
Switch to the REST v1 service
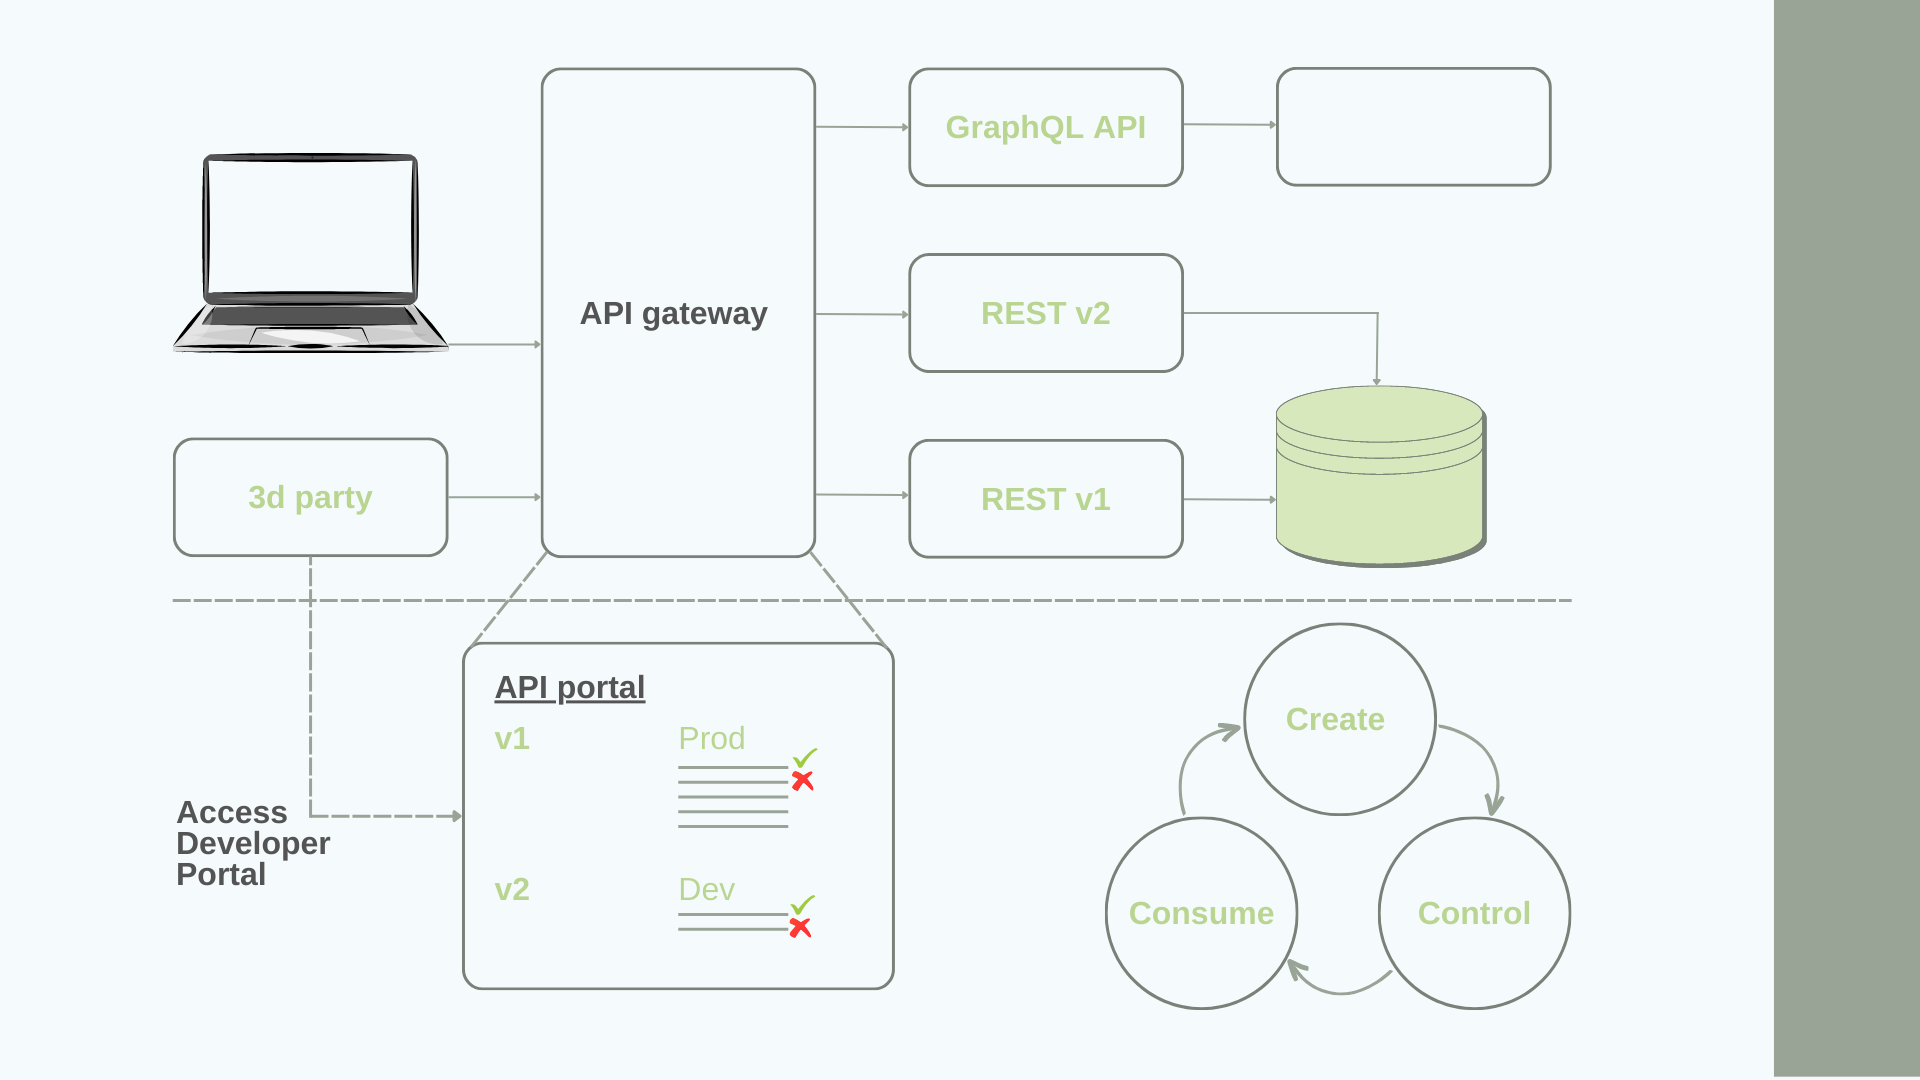coord(1045,499)
